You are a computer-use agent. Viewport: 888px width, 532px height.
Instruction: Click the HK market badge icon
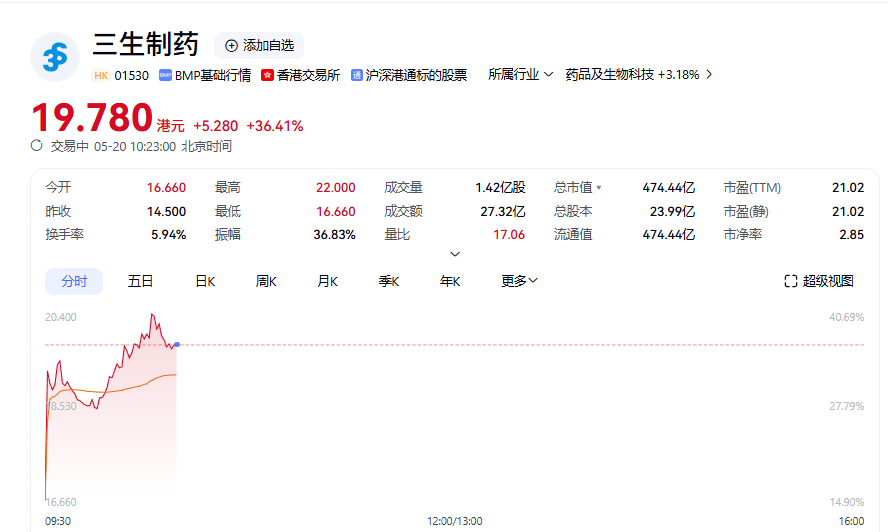[101, 75]
